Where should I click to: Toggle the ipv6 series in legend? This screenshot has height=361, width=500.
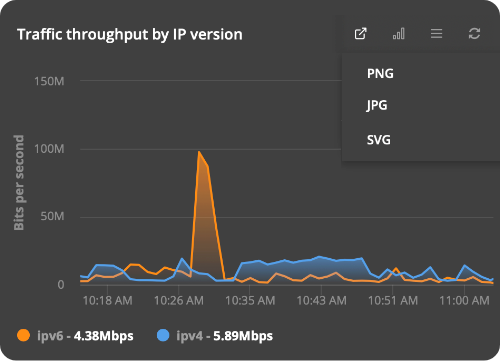[75, 336]
